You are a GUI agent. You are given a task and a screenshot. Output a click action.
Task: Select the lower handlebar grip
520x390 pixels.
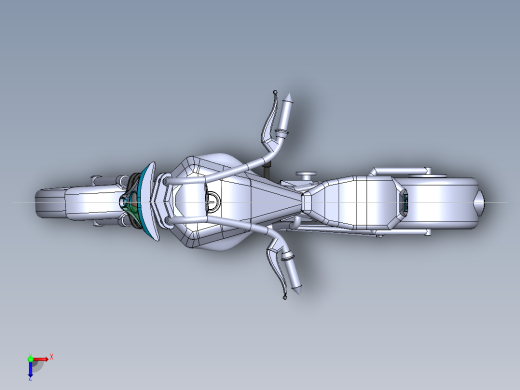292,274
